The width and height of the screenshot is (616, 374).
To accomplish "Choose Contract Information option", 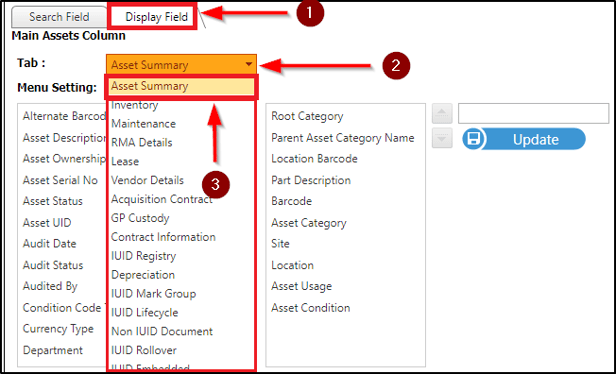I will (163, 237).
